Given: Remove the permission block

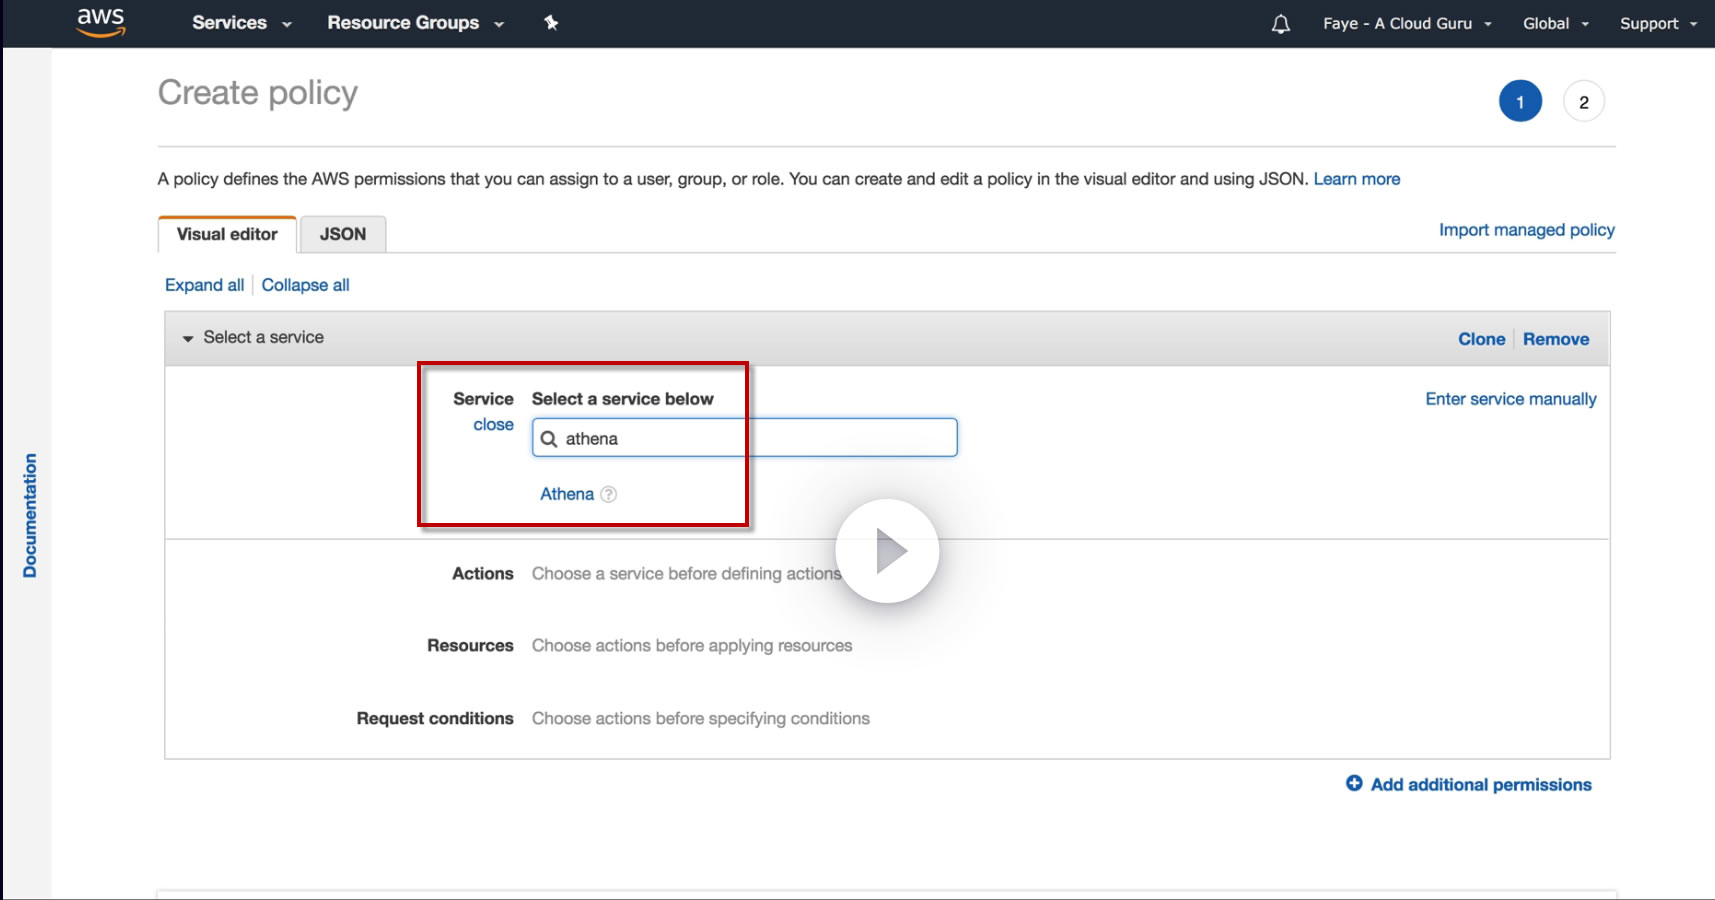Looking at the screenshot, I should click(1555, 339).
